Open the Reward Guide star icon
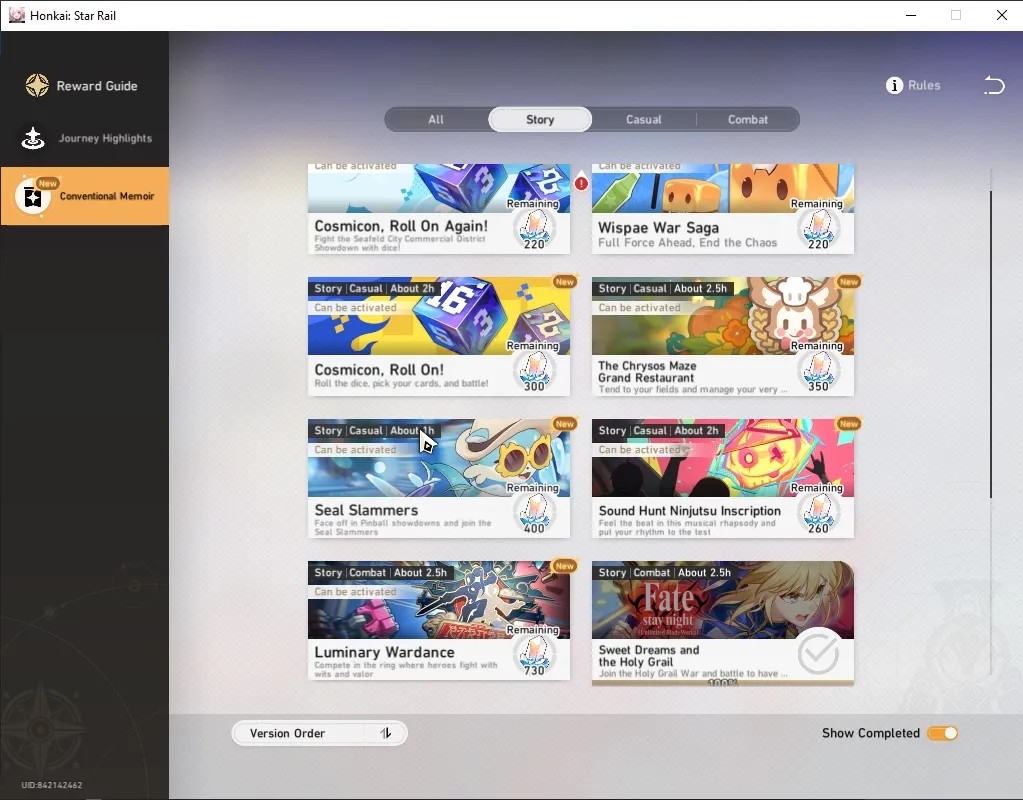The width and height of the screenshot is (1023, 800). click(x=37, y=85)
